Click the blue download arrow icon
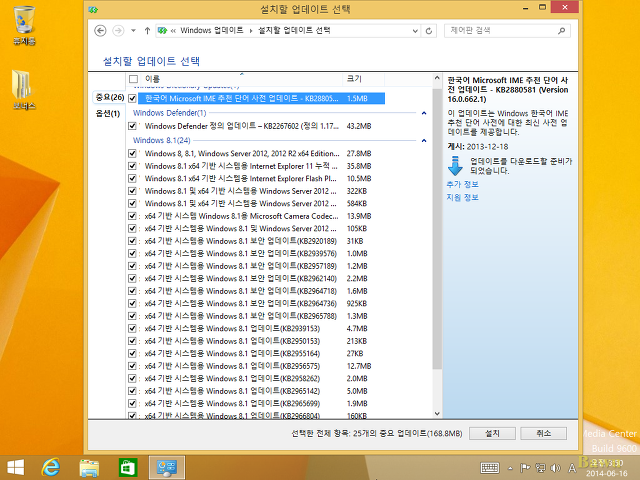The height and width of the screenshot is (480, 640). (455, 166)
